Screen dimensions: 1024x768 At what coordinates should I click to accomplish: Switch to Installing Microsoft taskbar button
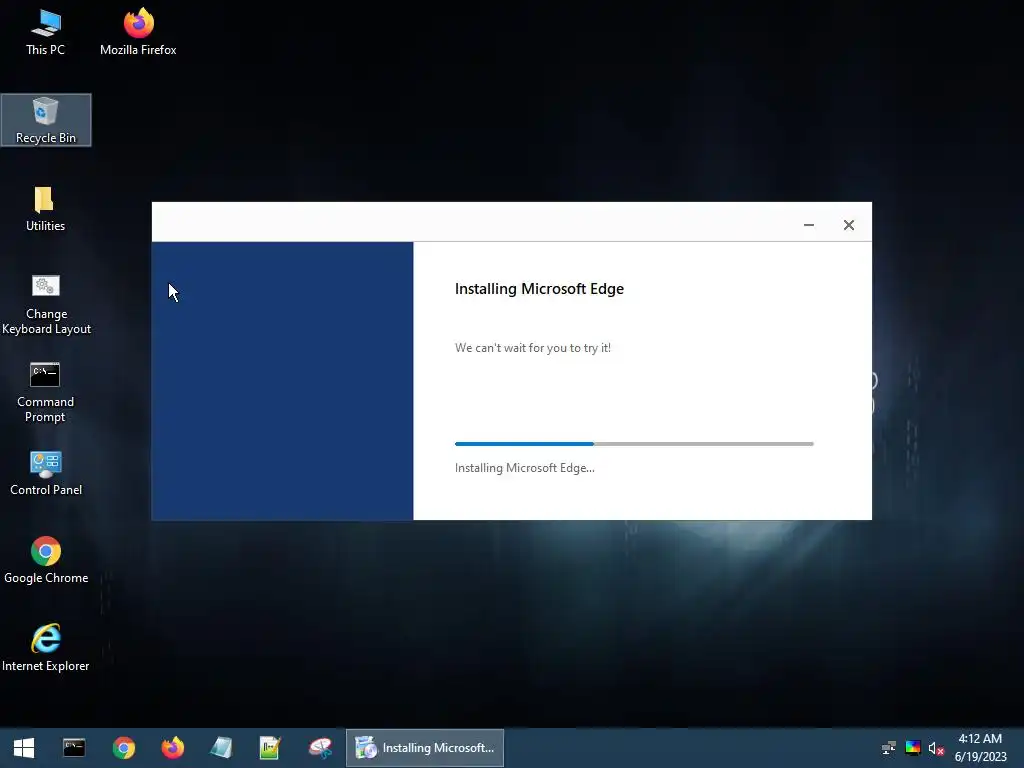(x=424, y=748)
